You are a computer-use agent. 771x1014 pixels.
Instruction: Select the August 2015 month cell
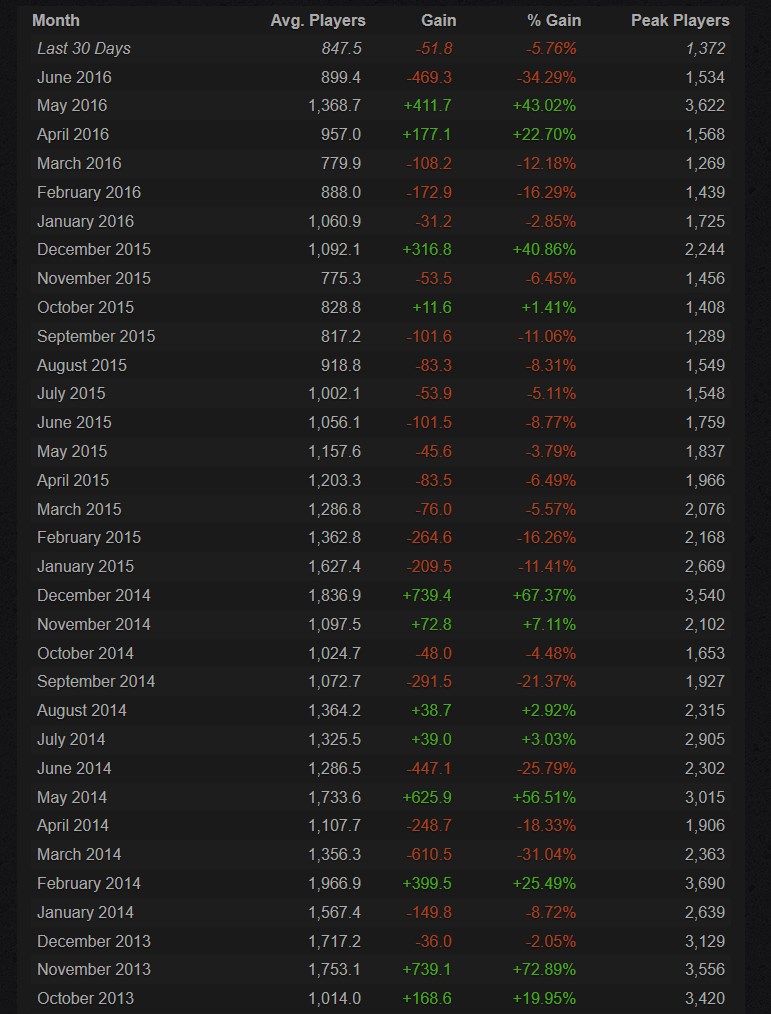pos(82,365)
